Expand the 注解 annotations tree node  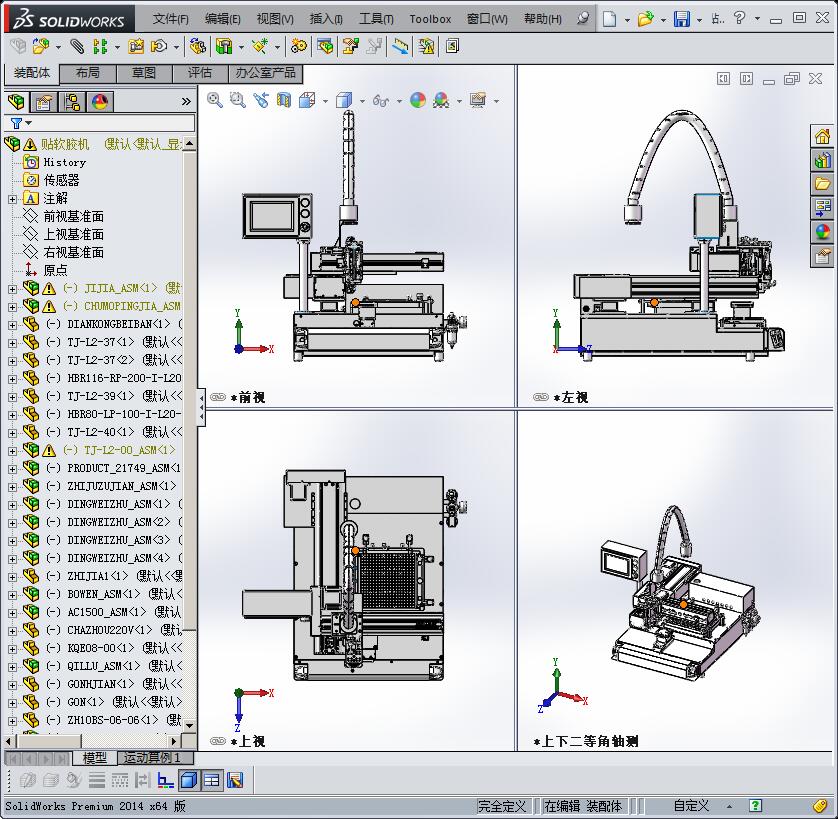12,198
